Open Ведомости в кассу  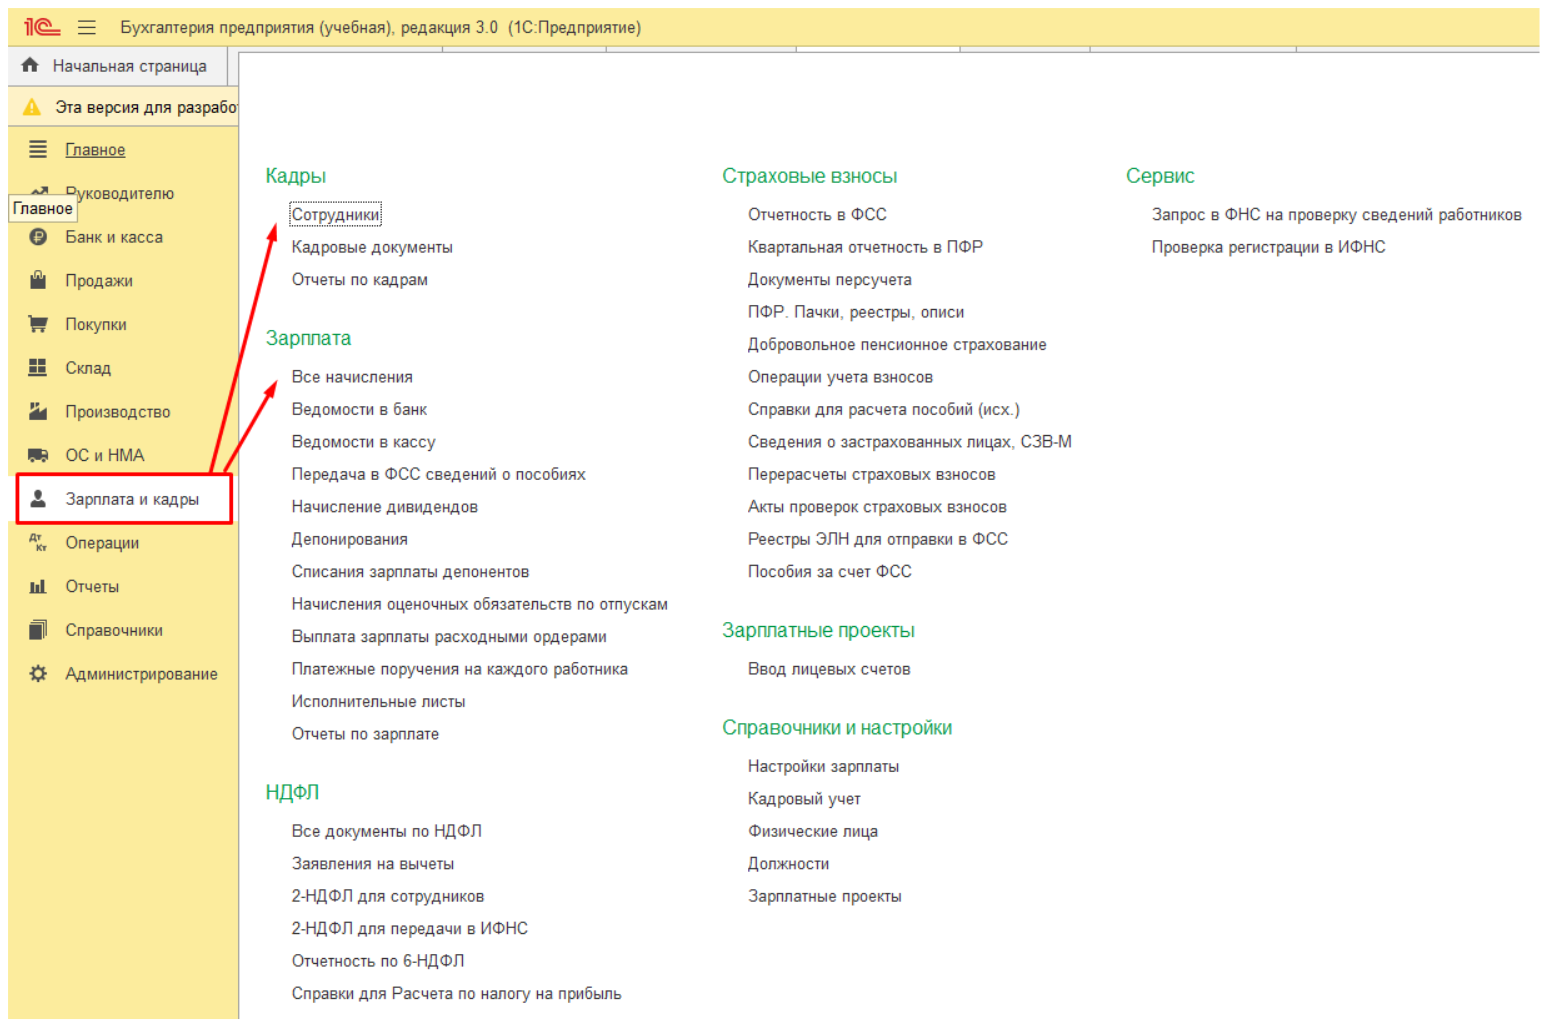[x=363, y=442]
